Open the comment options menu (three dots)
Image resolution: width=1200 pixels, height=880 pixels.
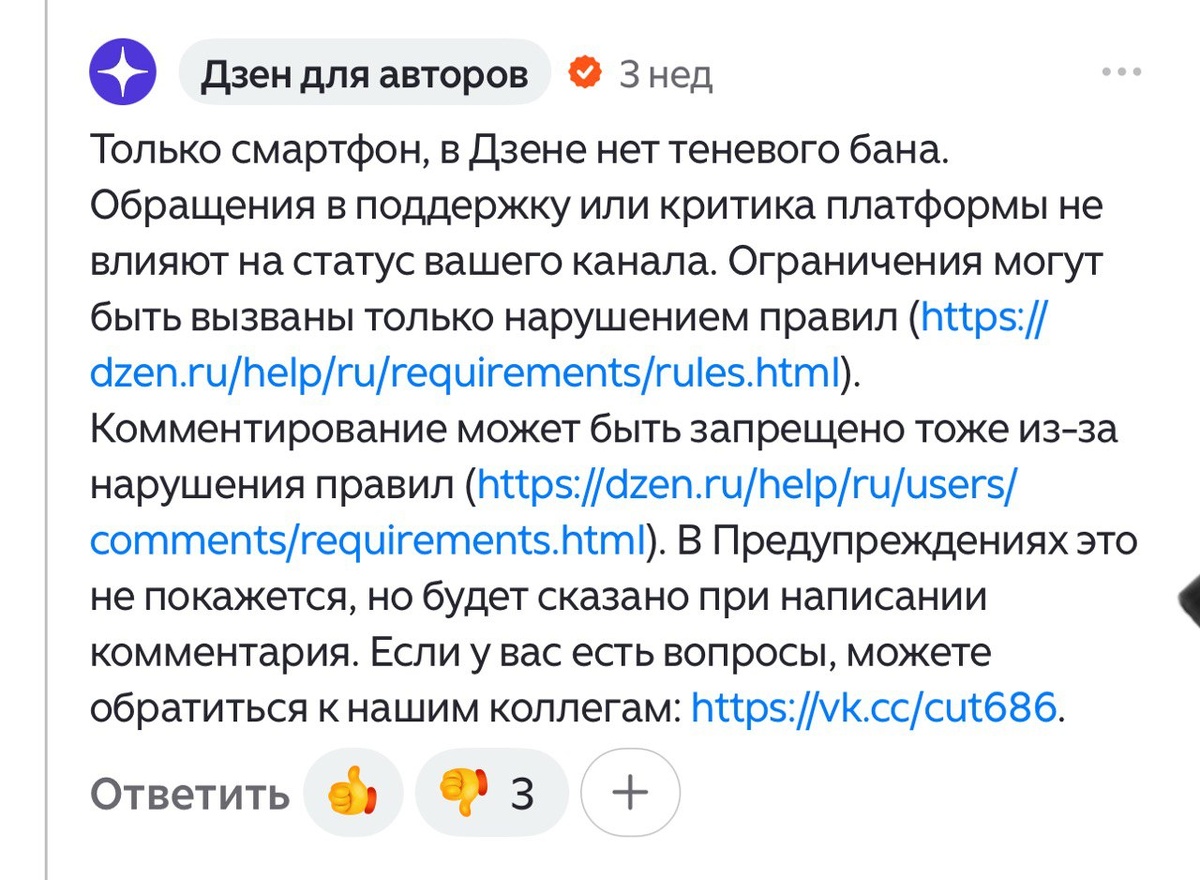1121,70
